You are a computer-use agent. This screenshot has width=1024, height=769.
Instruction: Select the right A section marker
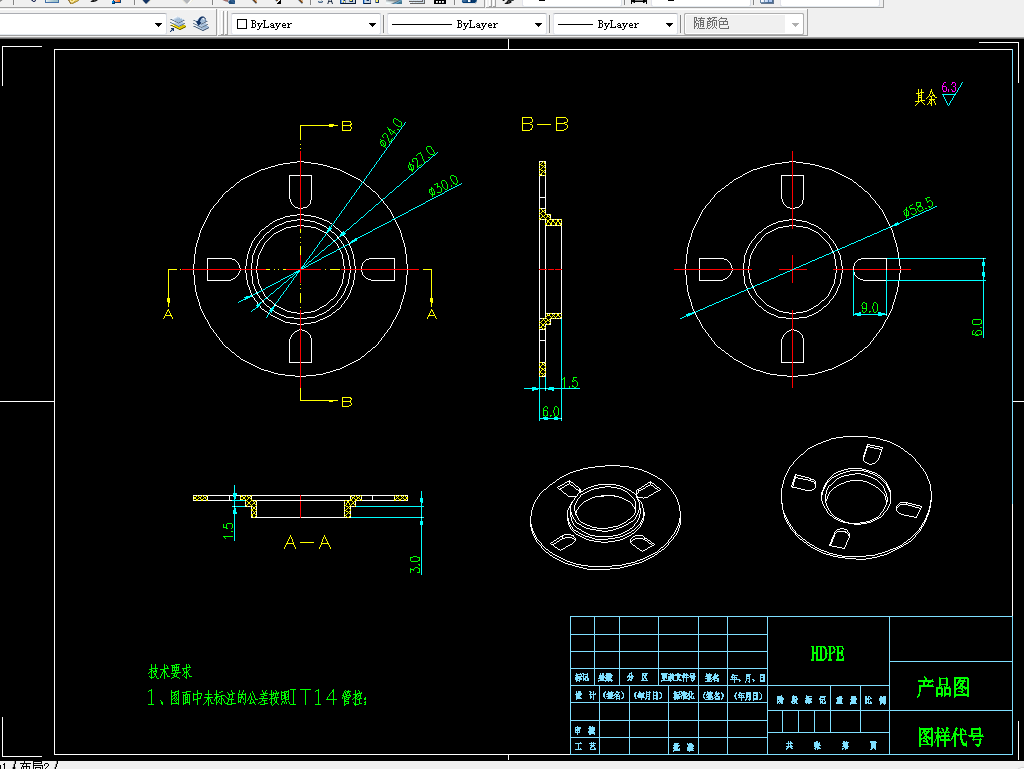point(432,315)
